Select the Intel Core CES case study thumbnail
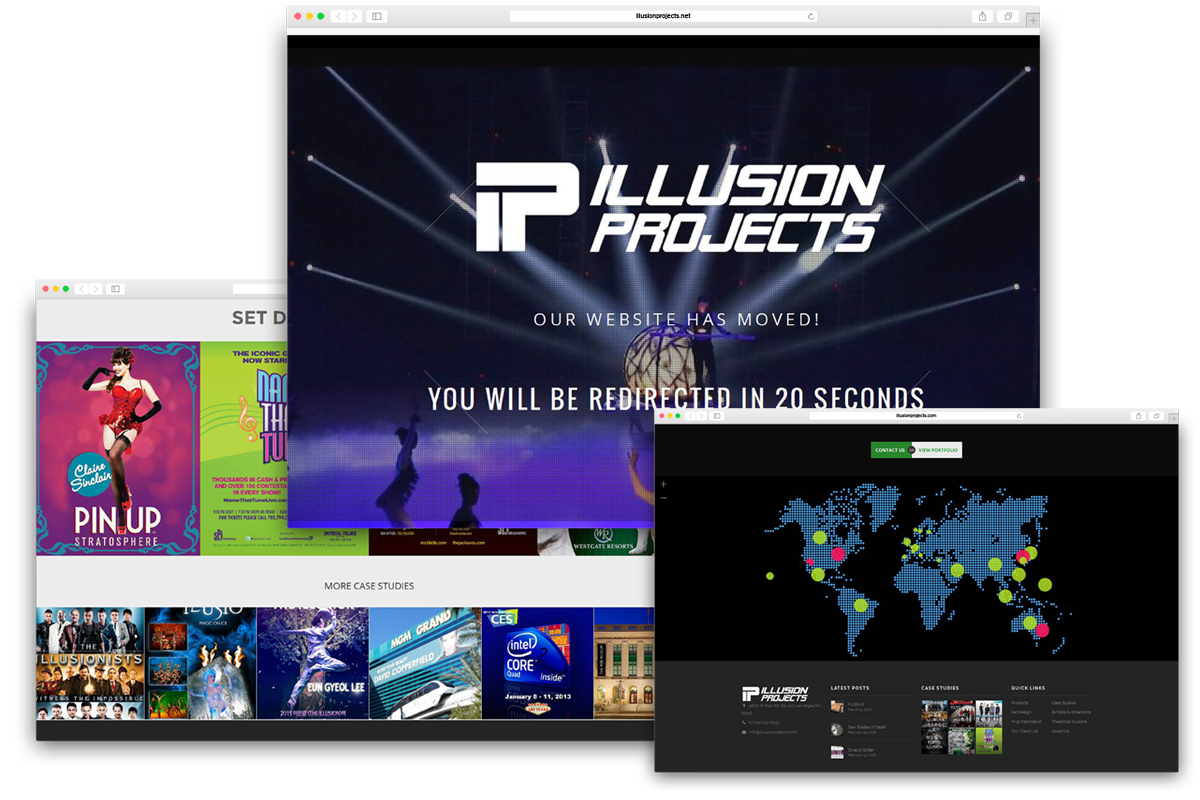This screenshot has width=1200, height=800. [x=537, y=662]
